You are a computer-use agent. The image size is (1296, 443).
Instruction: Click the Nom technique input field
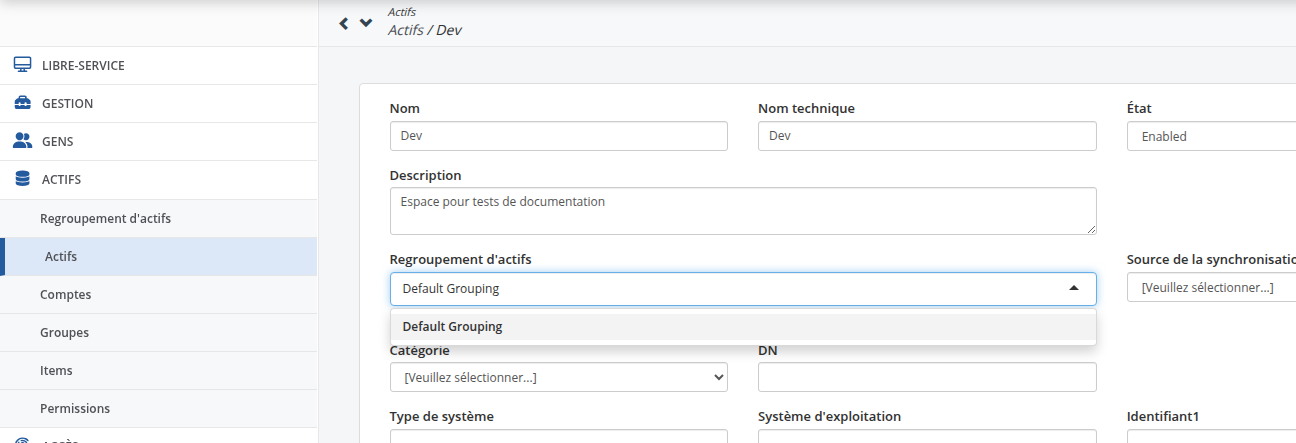pos(927,136)
